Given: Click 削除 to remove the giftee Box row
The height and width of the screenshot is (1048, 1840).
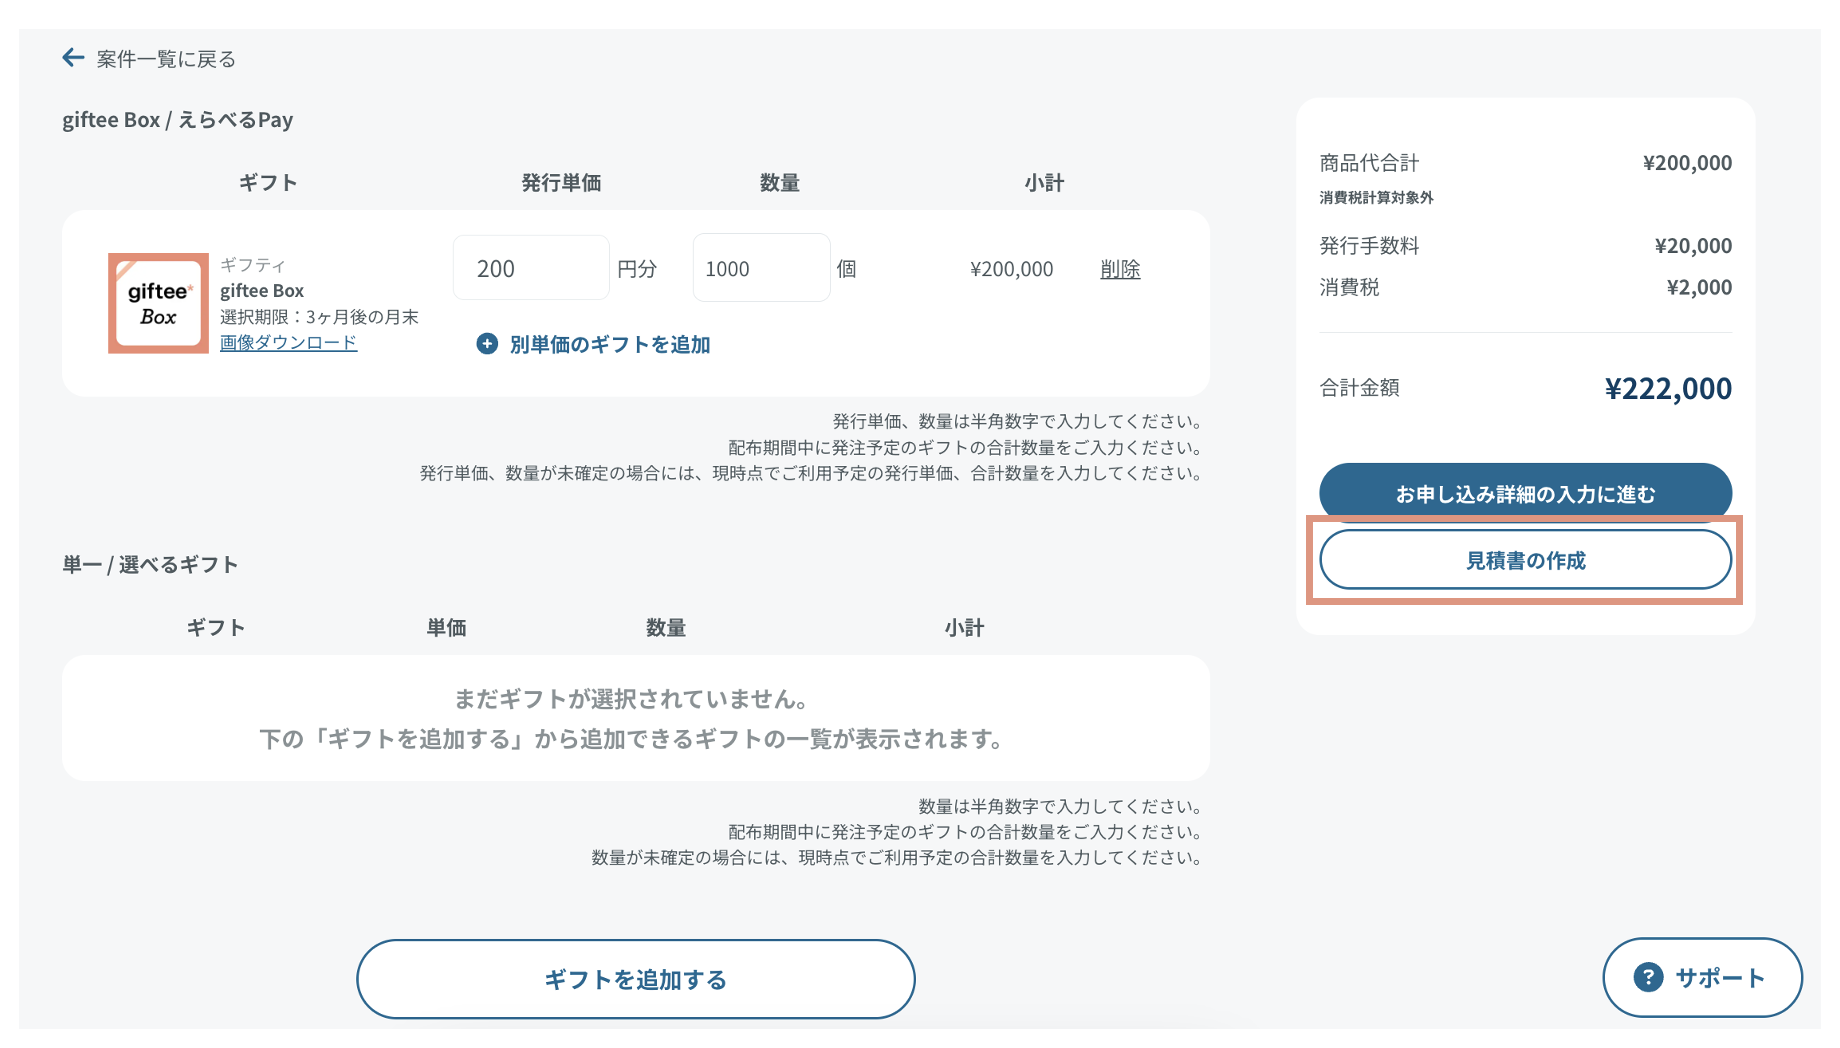Looking at the screenshot, I should 1120,269.
